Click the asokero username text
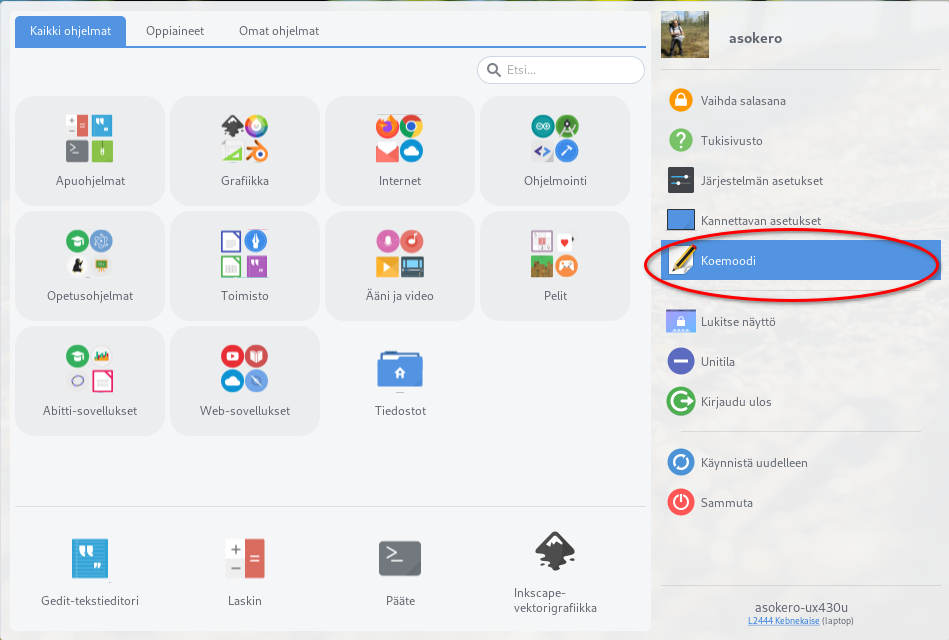The height and width of the screenshot is (640, 949). click(755, 38)
